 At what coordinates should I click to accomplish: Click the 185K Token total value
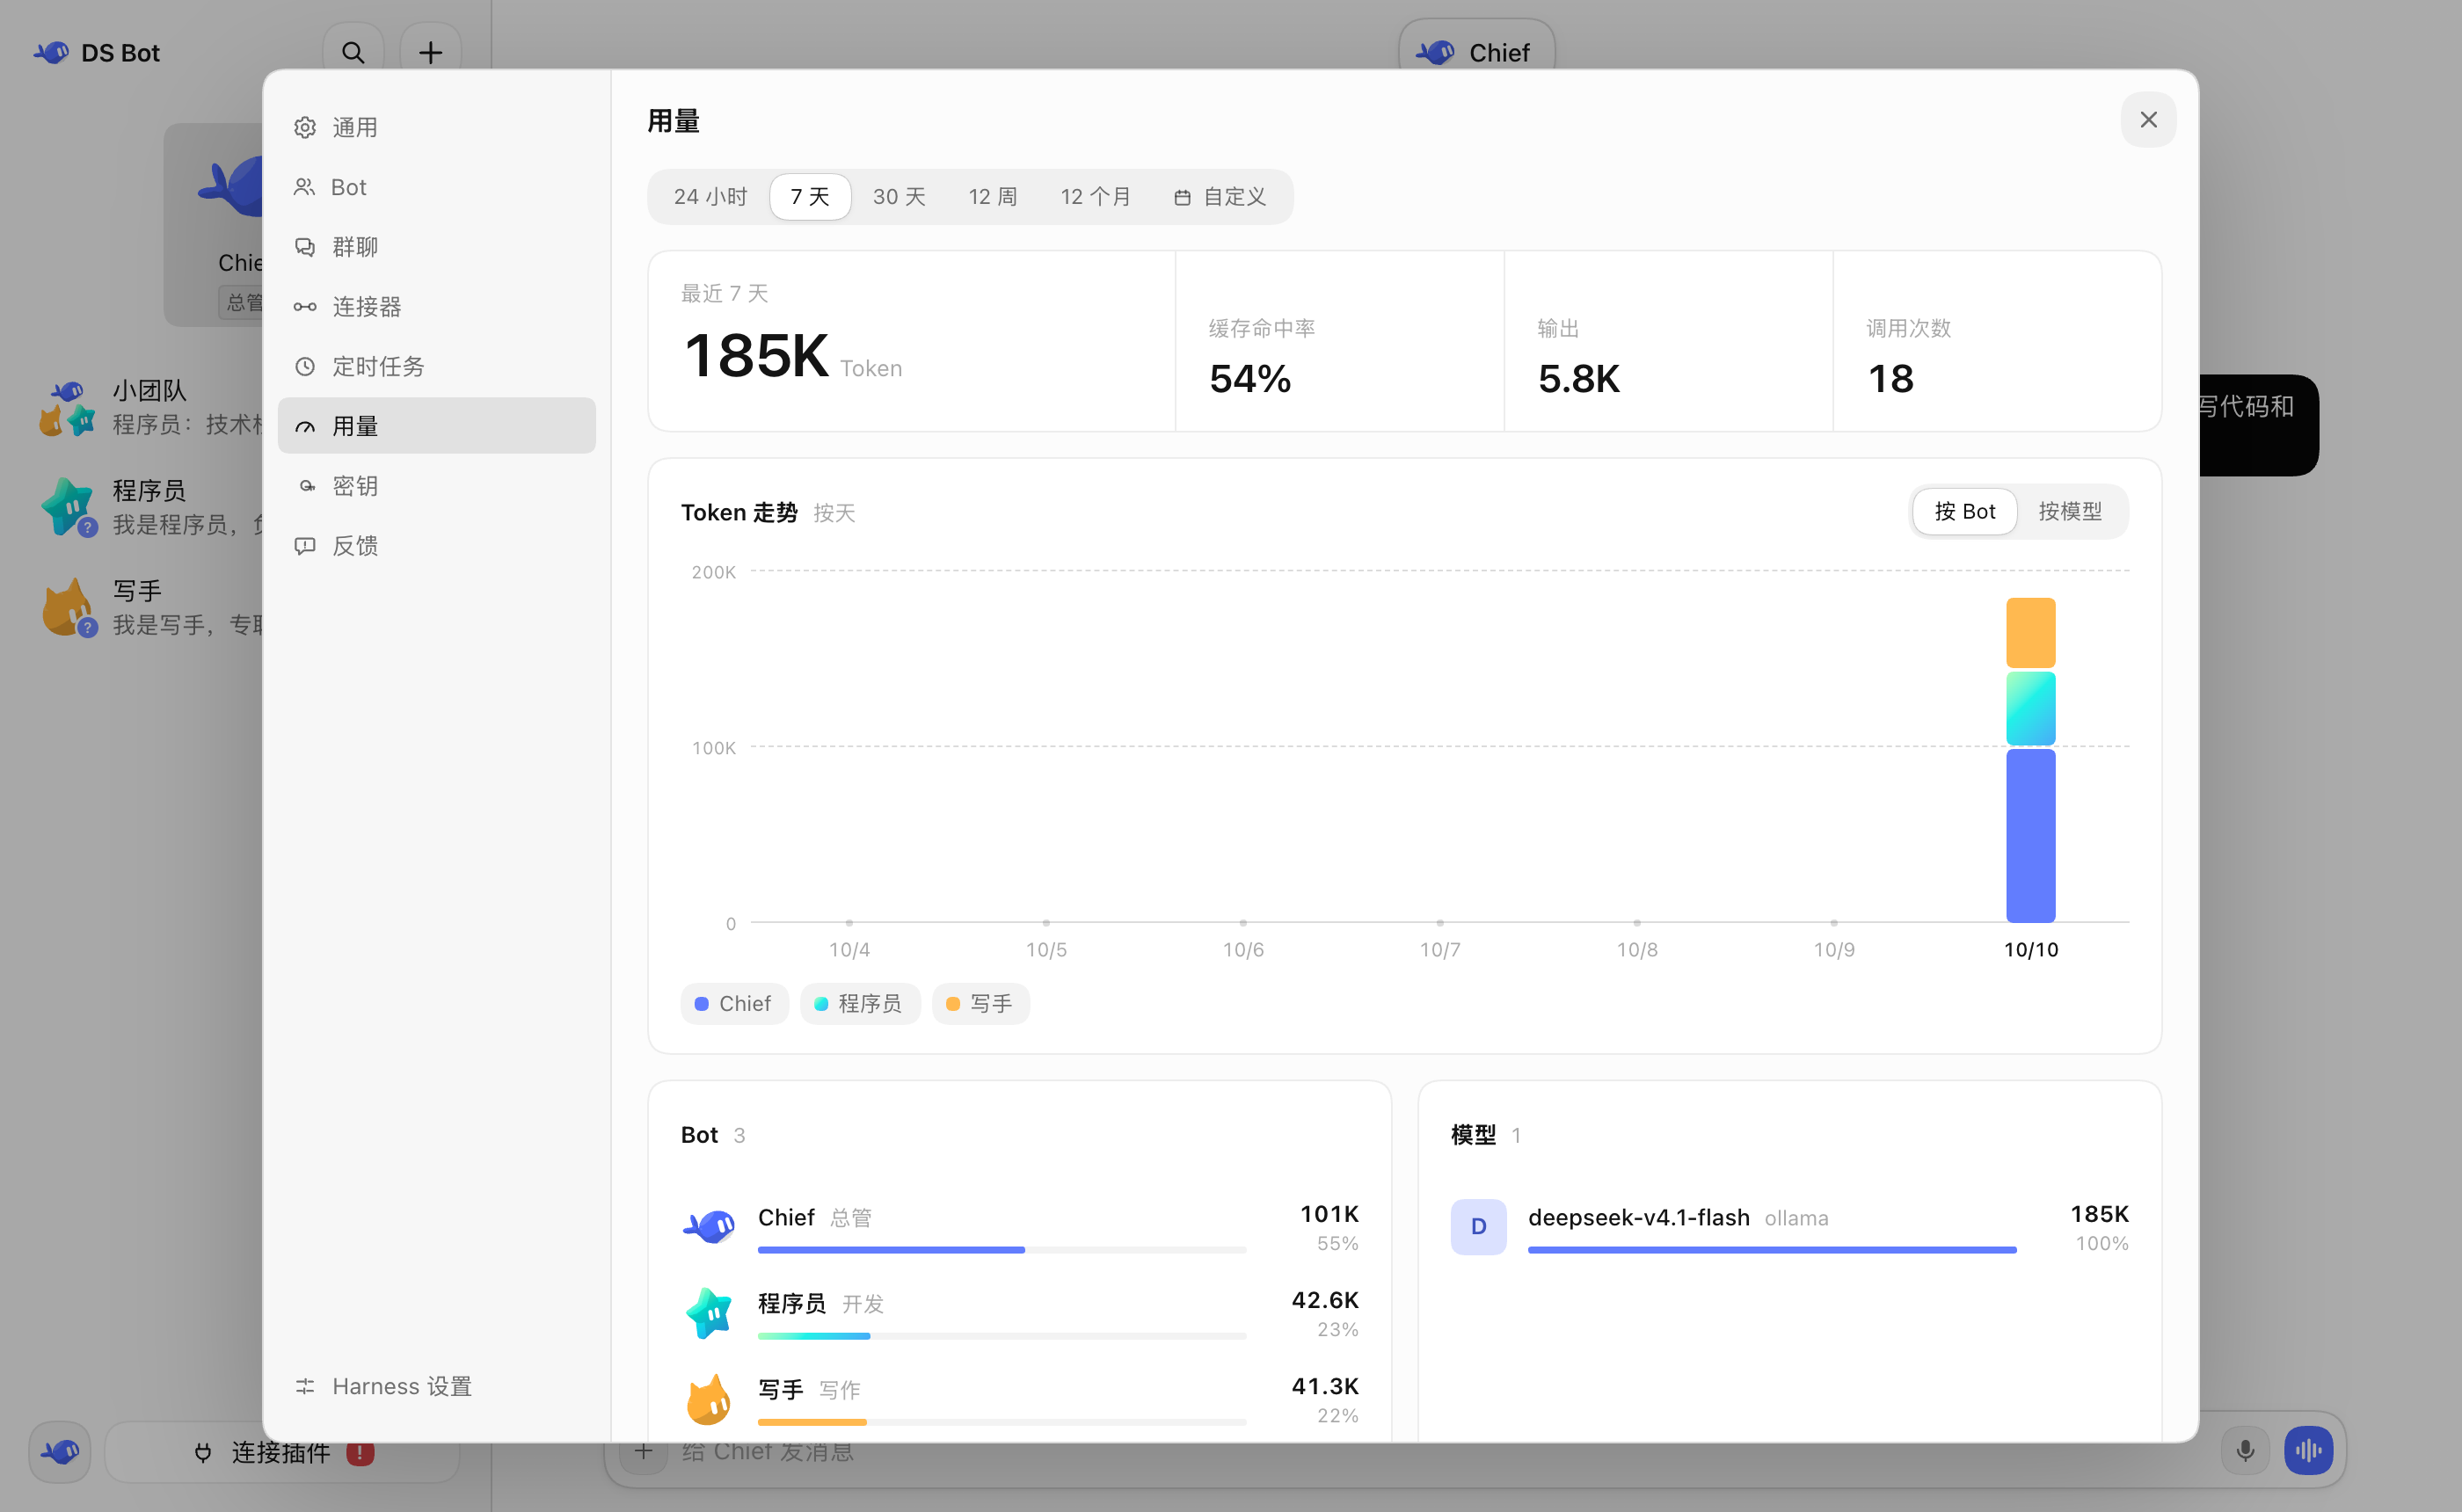tap(757, 356)
